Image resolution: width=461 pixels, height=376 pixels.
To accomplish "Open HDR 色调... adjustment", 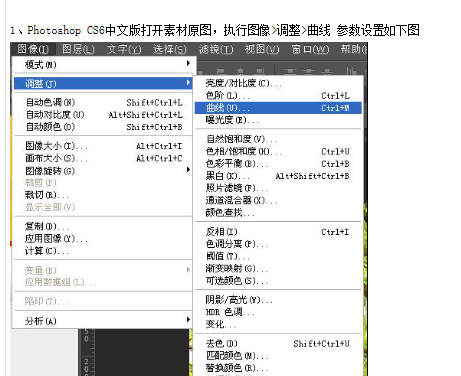I will click(278, 312).
